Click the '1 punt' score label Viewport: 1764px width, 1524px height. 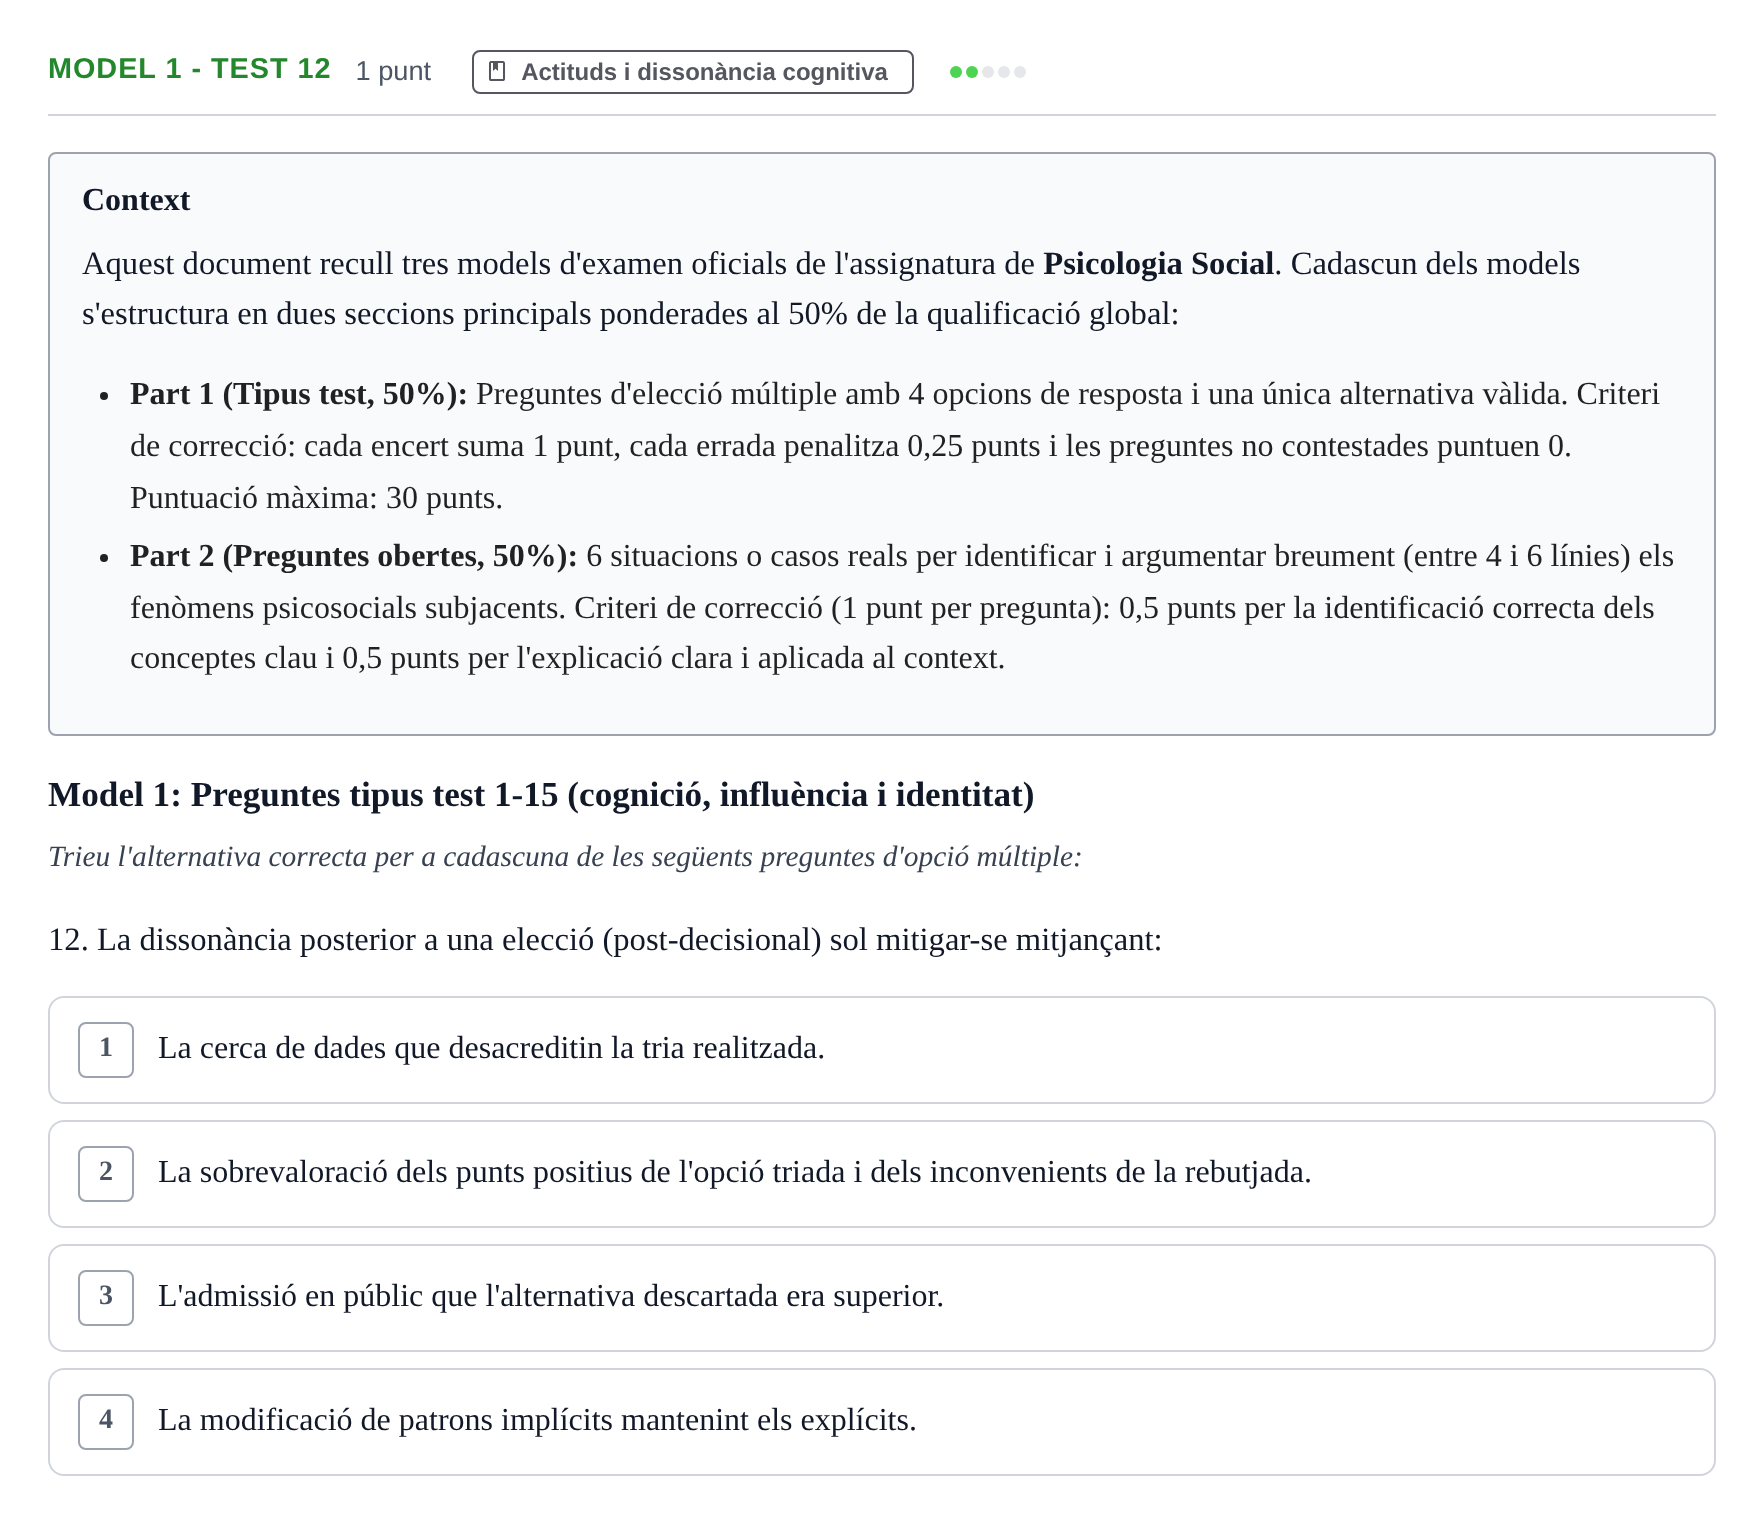[x=393, y=71]
